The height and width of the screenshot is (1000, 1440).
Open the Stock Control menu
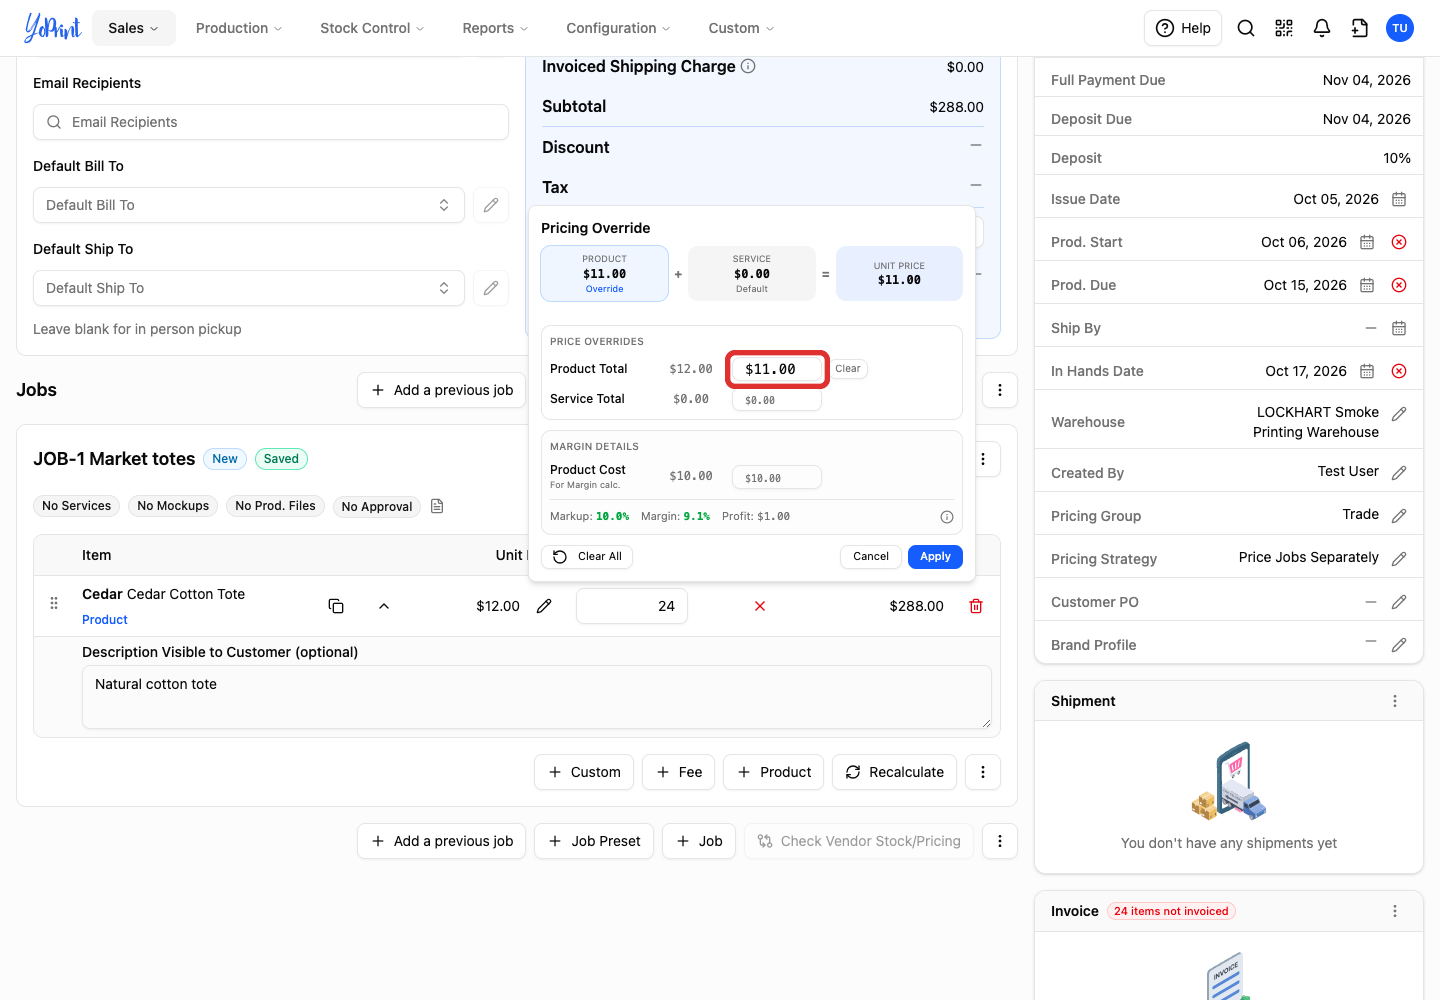[372, 28]
